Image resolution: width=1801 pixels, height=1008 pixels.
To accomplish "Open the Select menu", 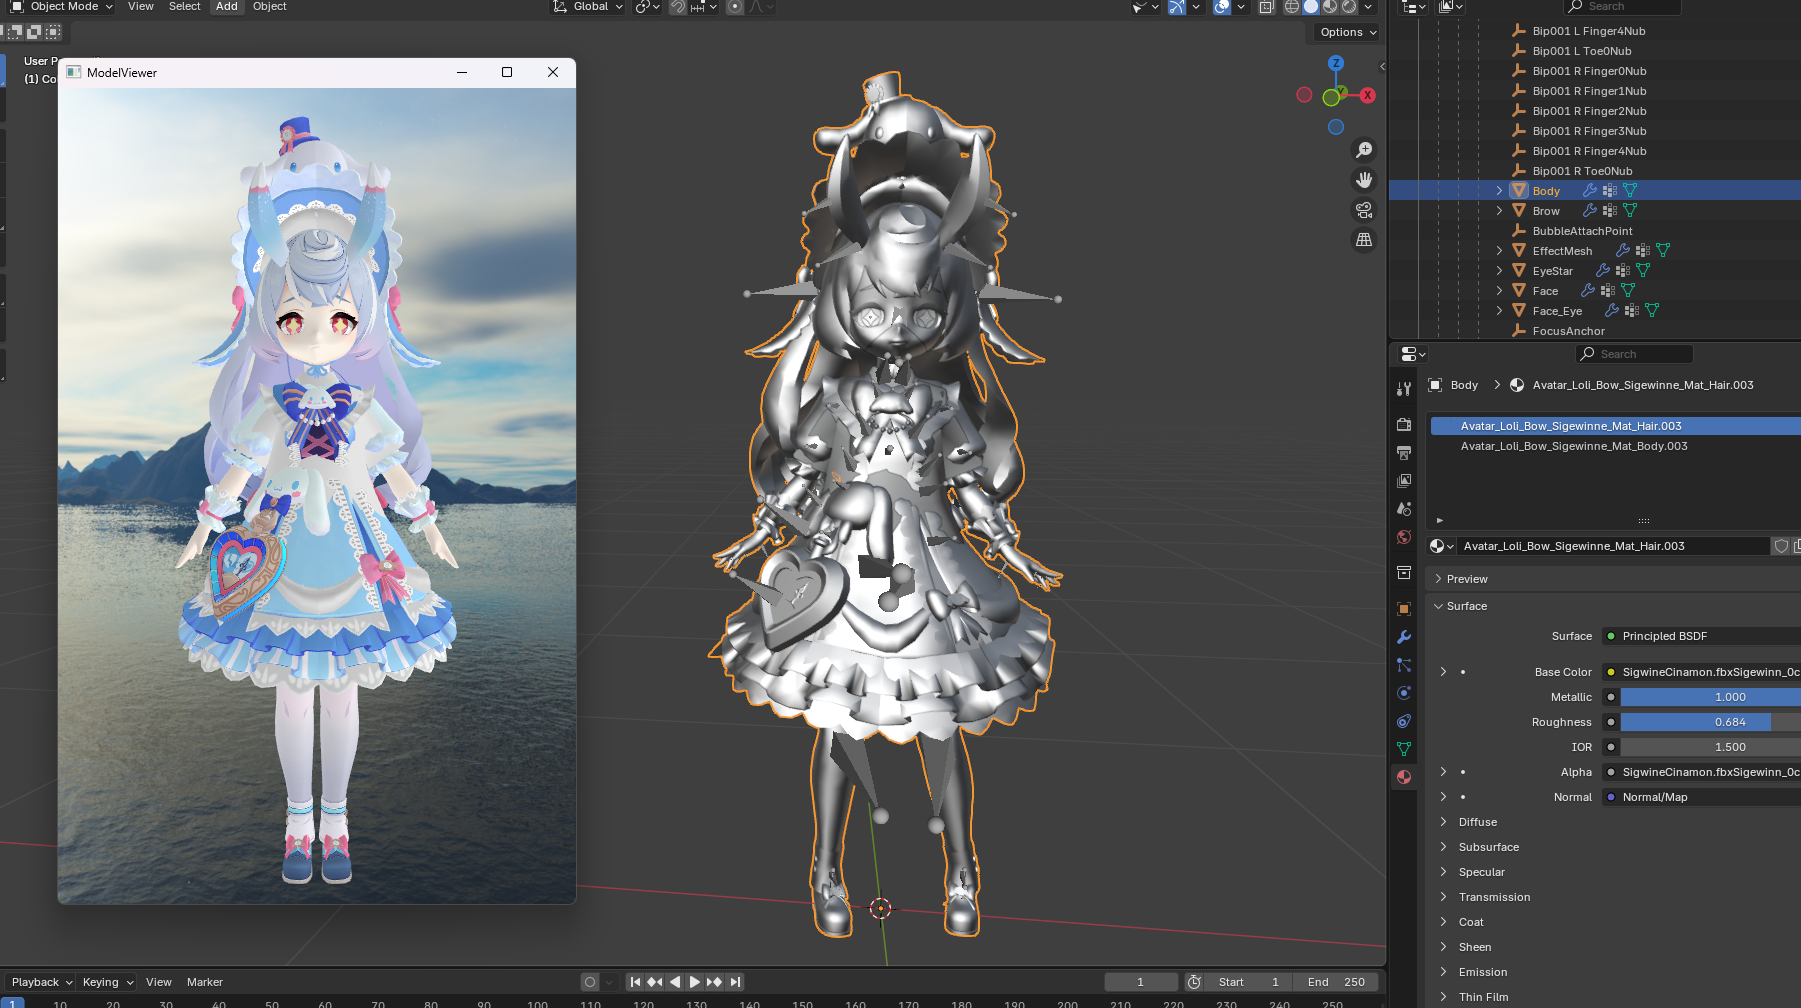I will [185, 7].
